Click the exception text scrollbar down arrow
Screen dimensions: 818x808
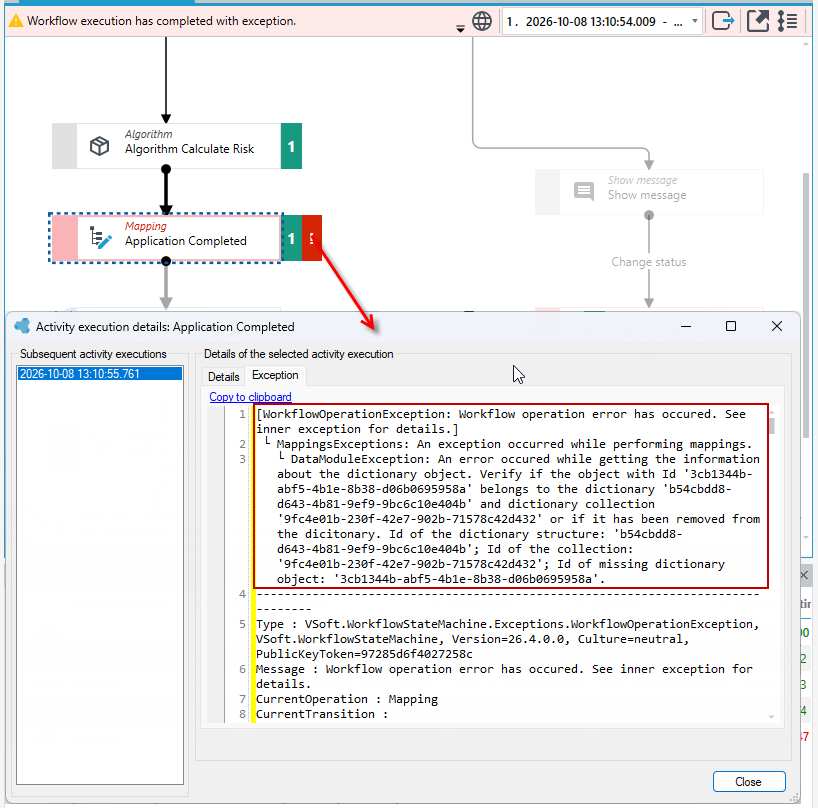[x=772, y=717]
